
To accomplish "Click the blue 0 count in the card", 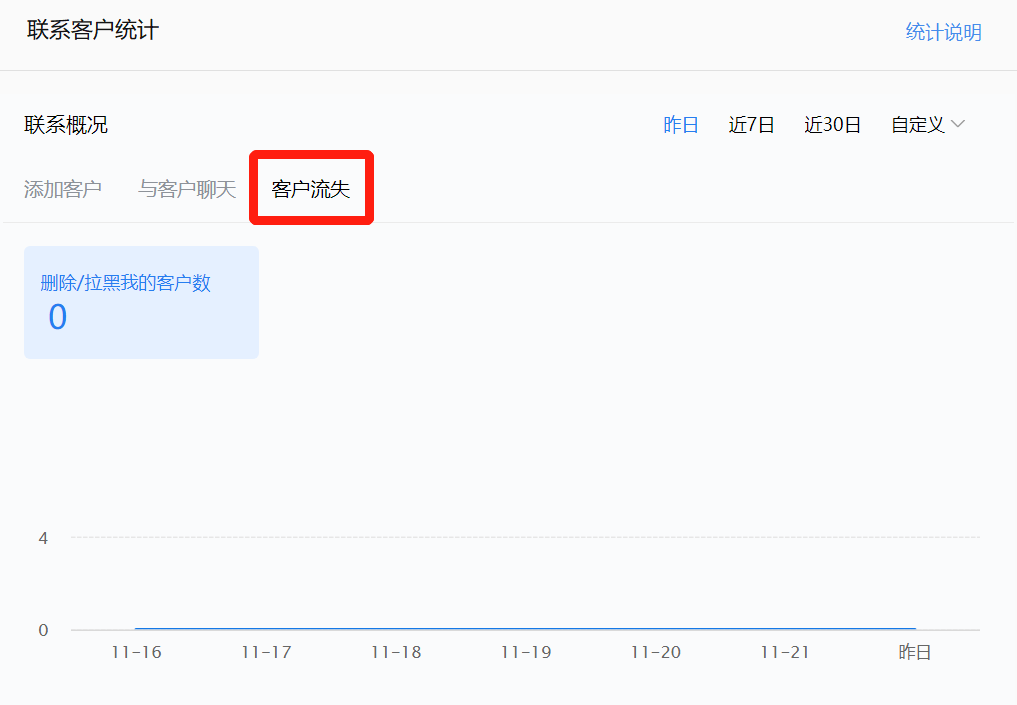I will click(58, 317).
